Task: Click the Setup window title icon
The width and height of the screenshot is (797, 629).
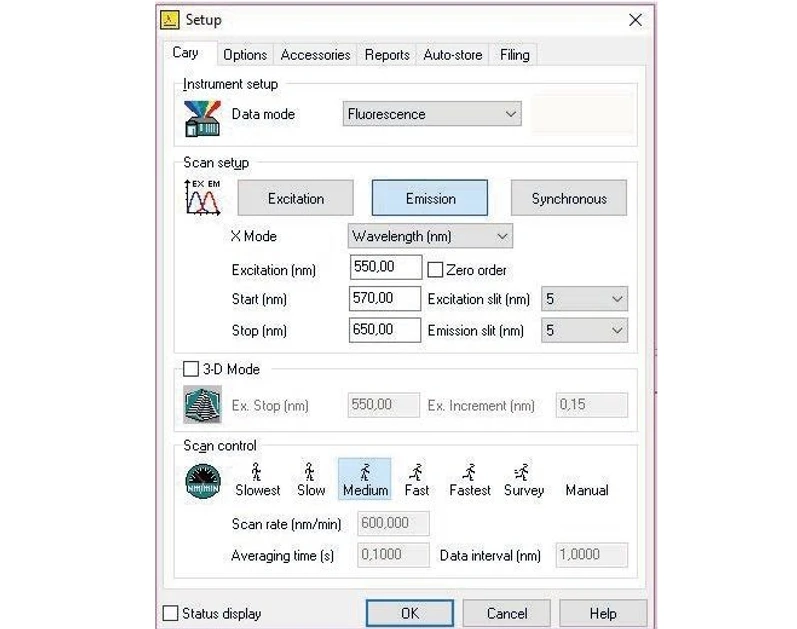Action: 170,20
